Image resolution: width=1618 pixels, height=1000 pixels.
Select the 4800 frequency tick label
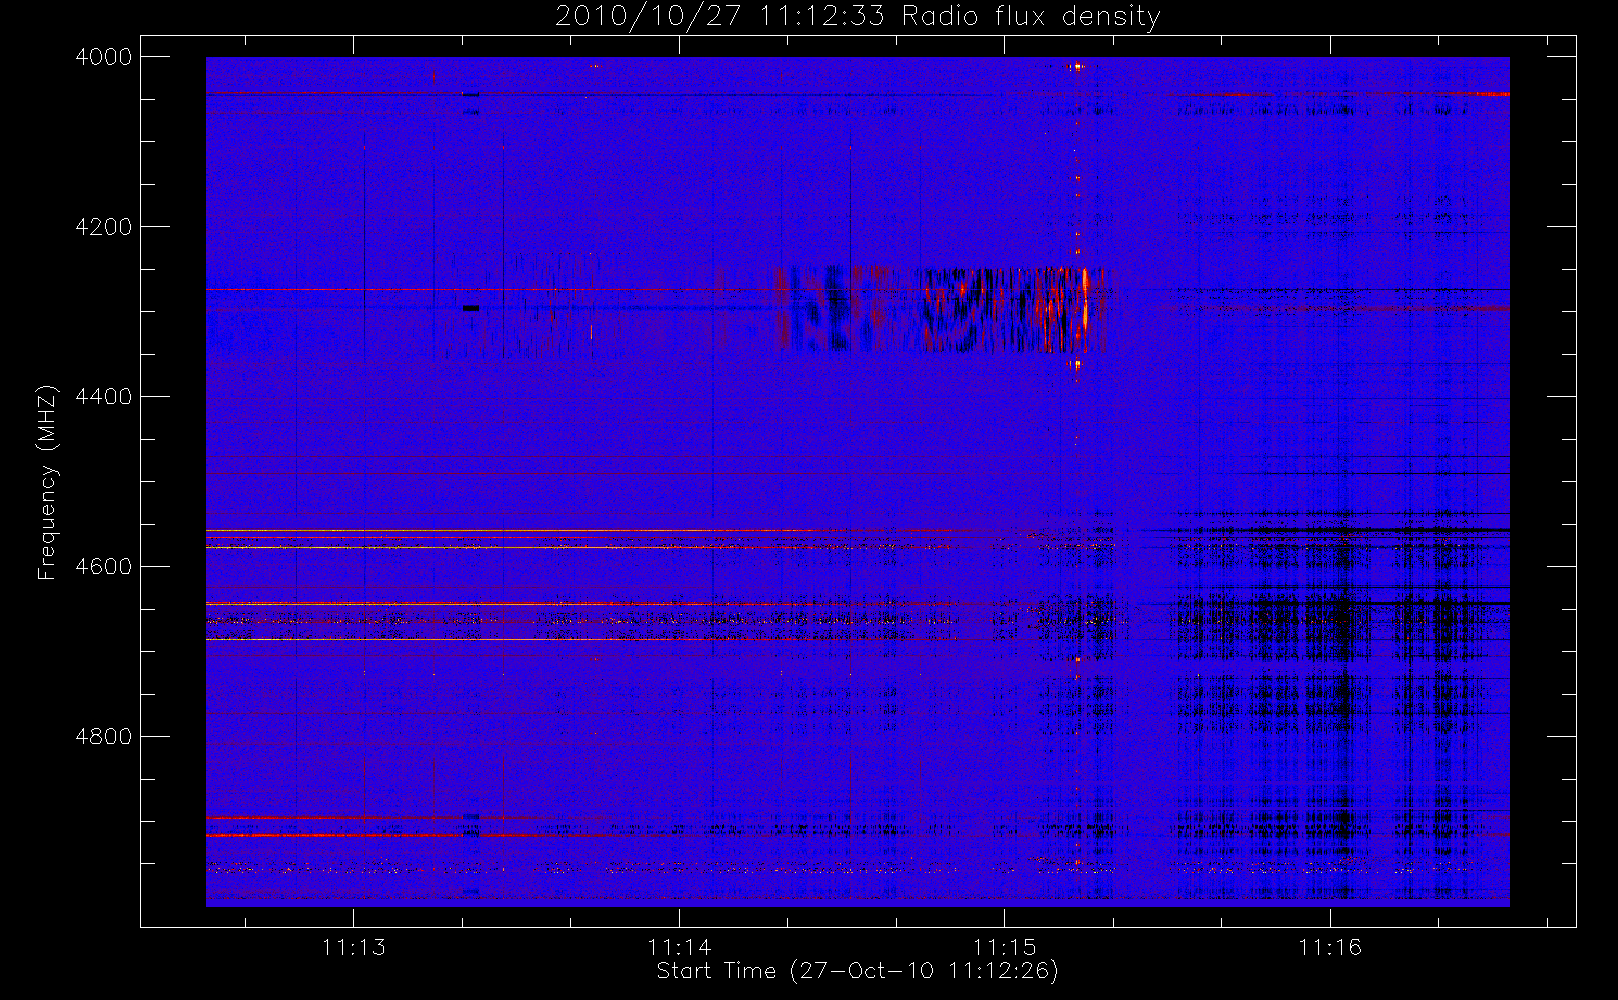pyautogui.click(x=104, y=737)
